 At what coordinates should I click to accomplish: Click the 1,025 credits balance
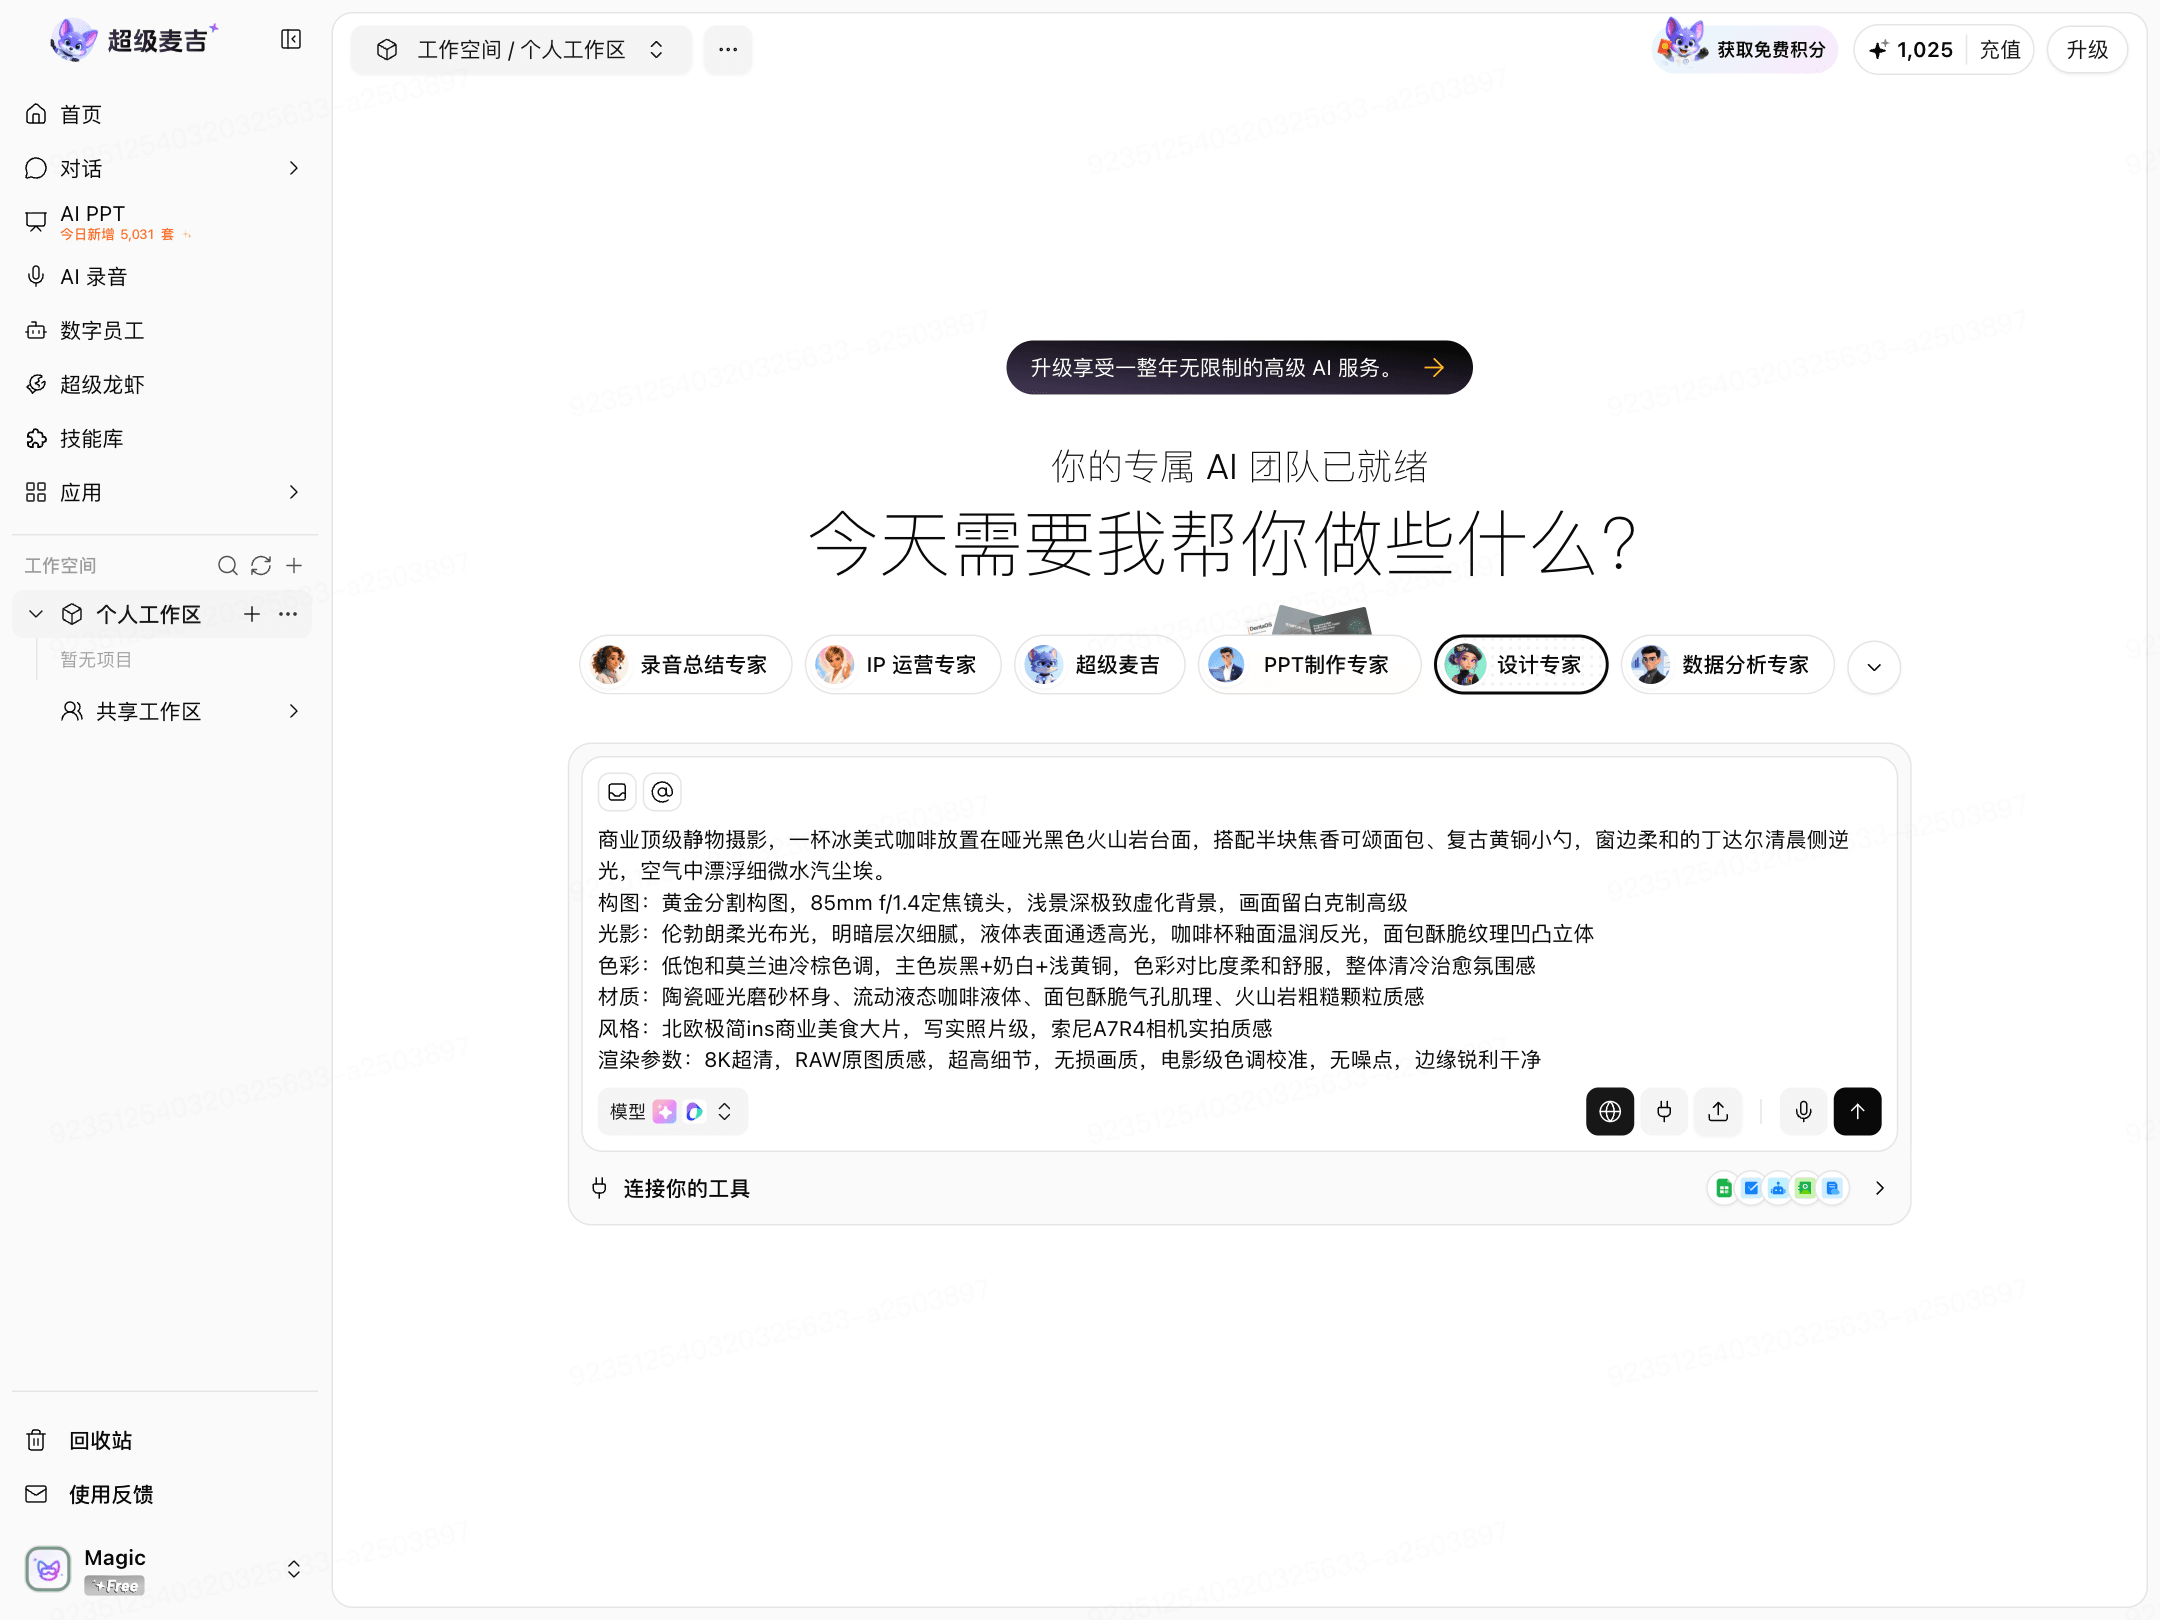coord(1911,50)
